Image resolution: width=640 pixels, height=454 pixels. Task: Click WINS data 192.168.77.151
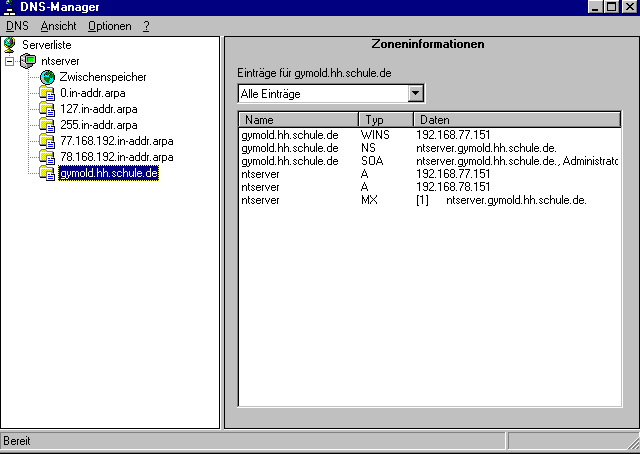453,135
